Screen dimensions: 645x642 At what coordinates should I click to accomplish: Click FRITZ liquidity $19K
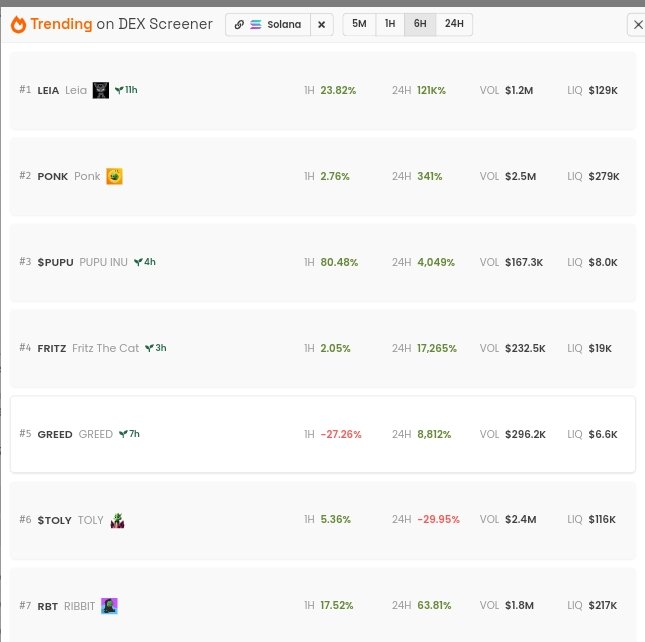tap(600, 348)
